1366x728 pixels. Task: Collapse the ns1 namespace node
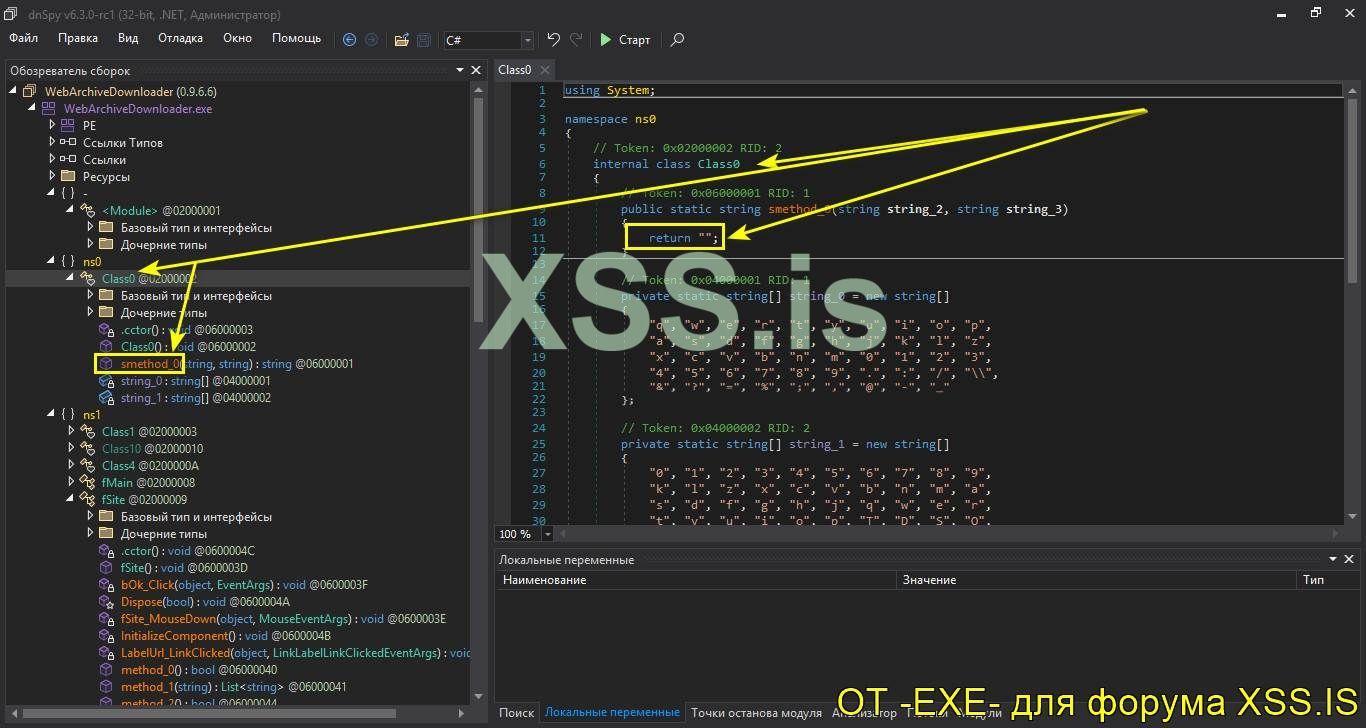pyautogui.click(x=51, y=415)
